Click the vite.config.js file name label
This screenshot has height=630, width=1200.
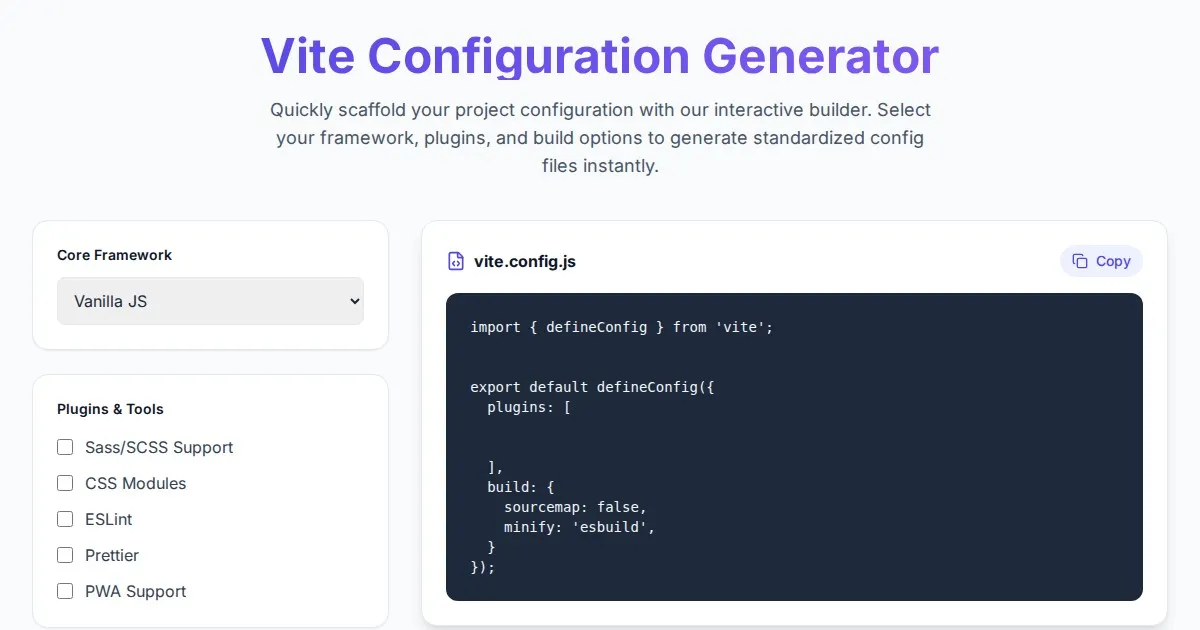point(524,262)
